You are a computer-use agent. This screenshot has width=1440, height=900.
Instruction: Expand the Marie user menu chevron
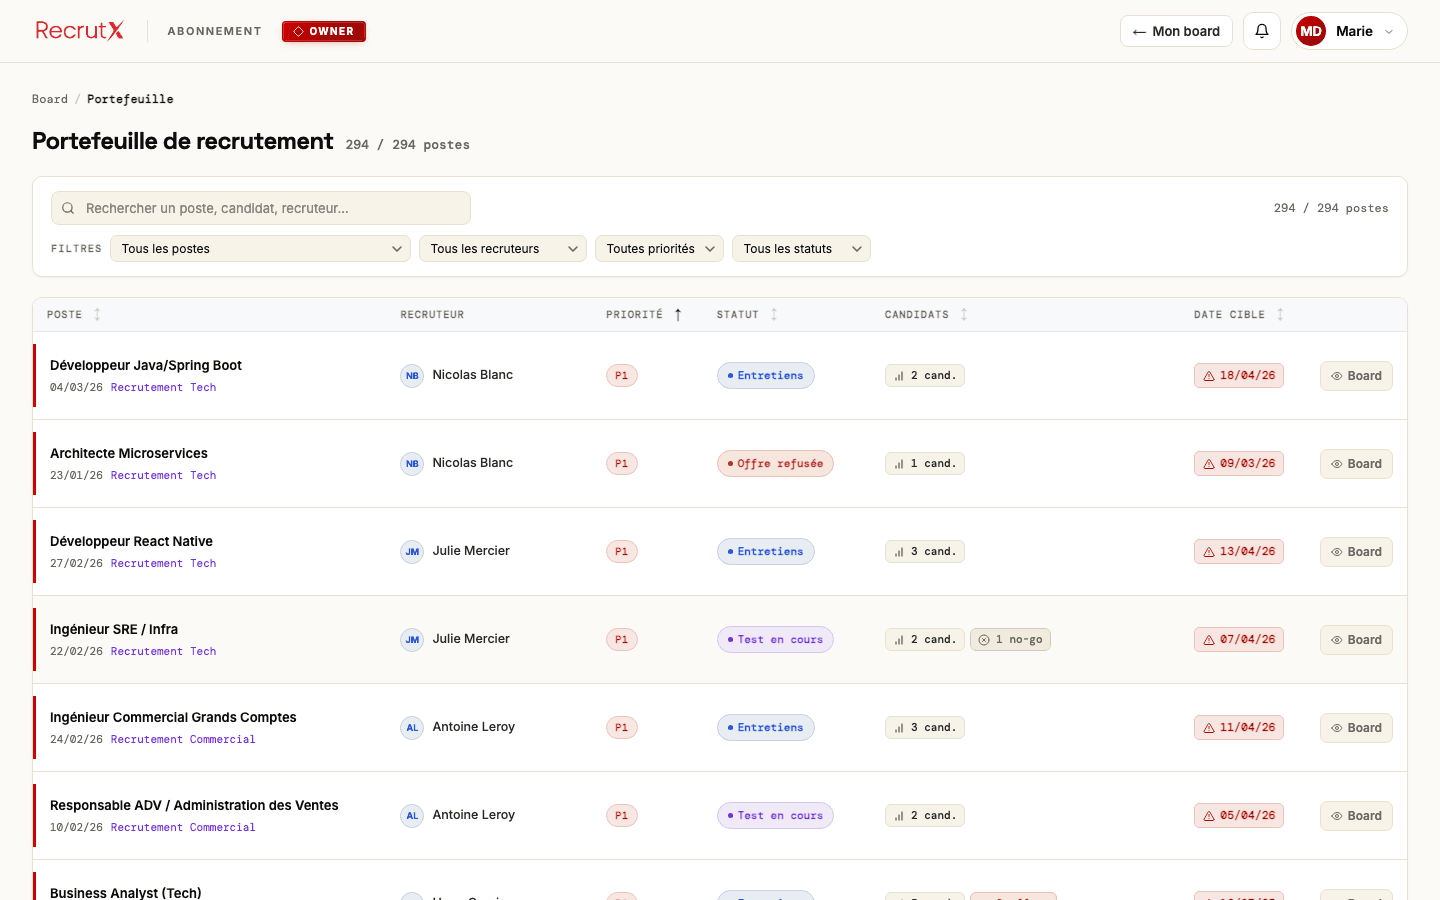point(1389,32)
